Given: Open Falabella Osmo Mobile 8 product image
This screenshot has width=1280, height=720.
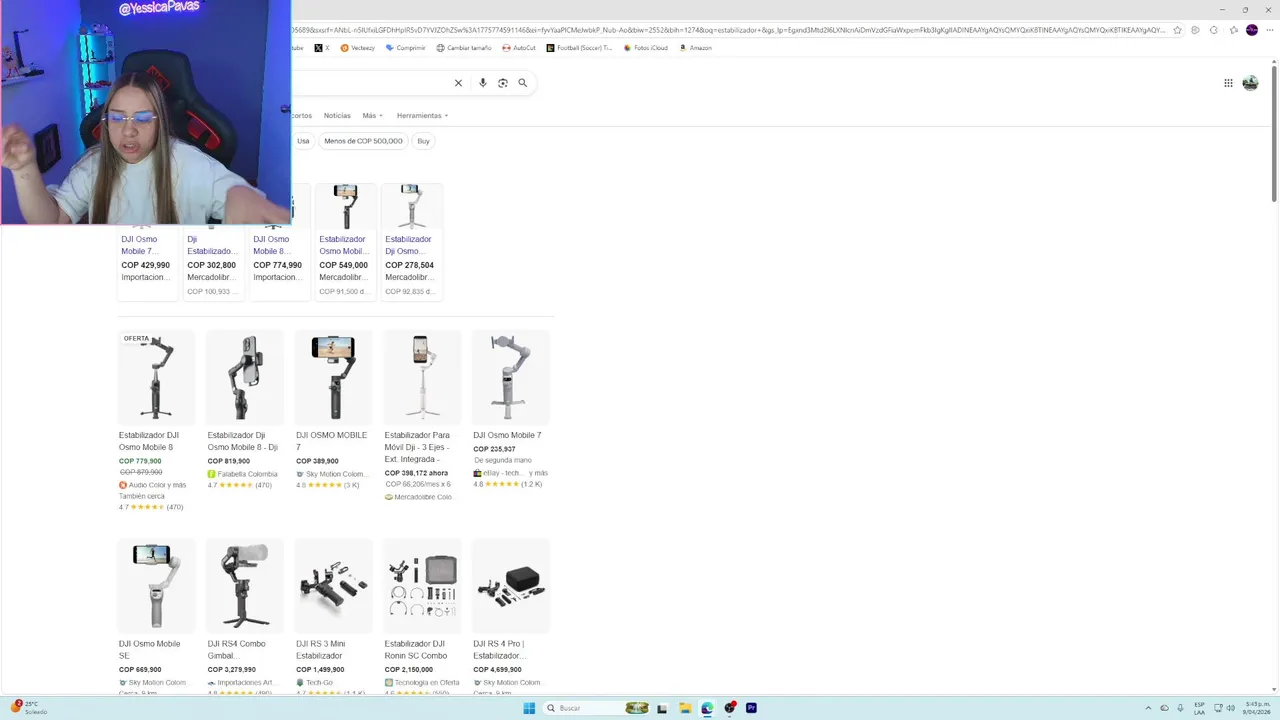Looking at the screenshot, I should [244, 378].
